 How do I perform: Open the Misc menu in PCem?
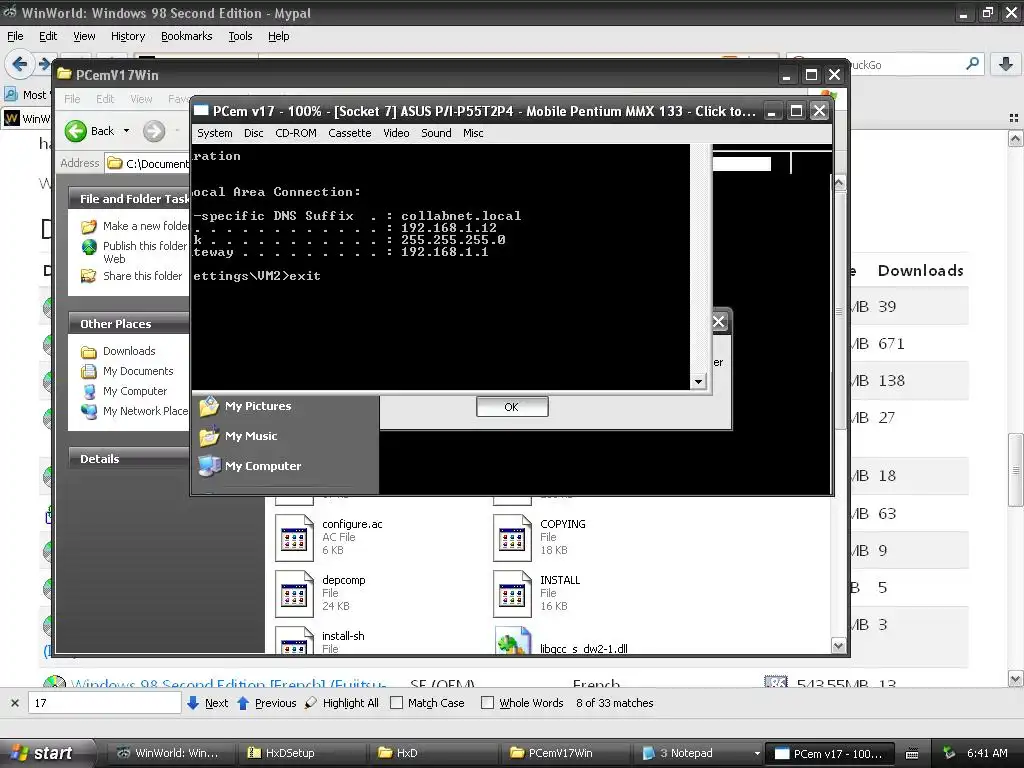click(x=473, y=133)
